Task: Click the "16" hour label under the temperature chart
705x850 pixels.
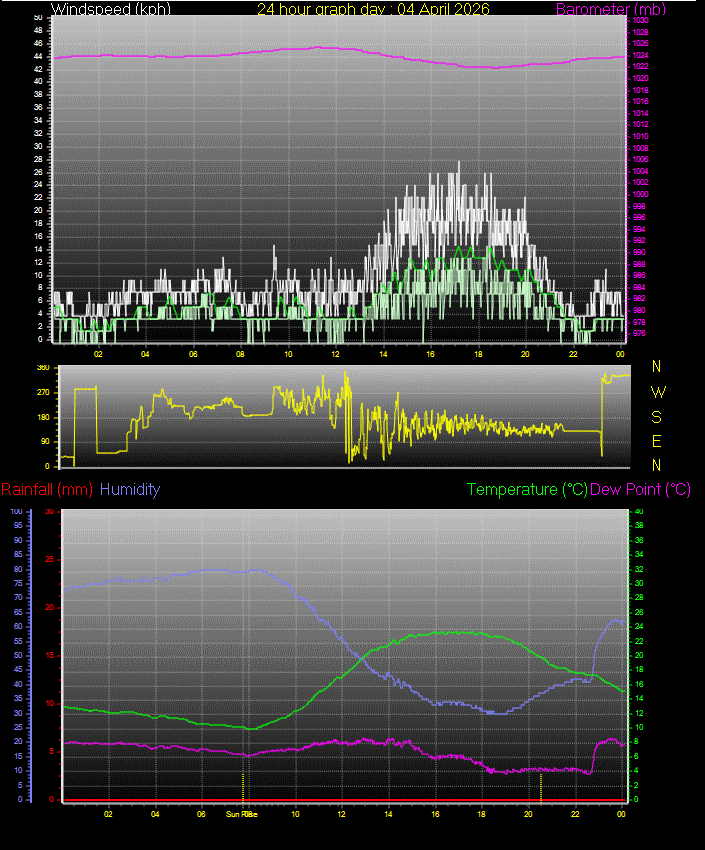Action: (x=435, y=814)
